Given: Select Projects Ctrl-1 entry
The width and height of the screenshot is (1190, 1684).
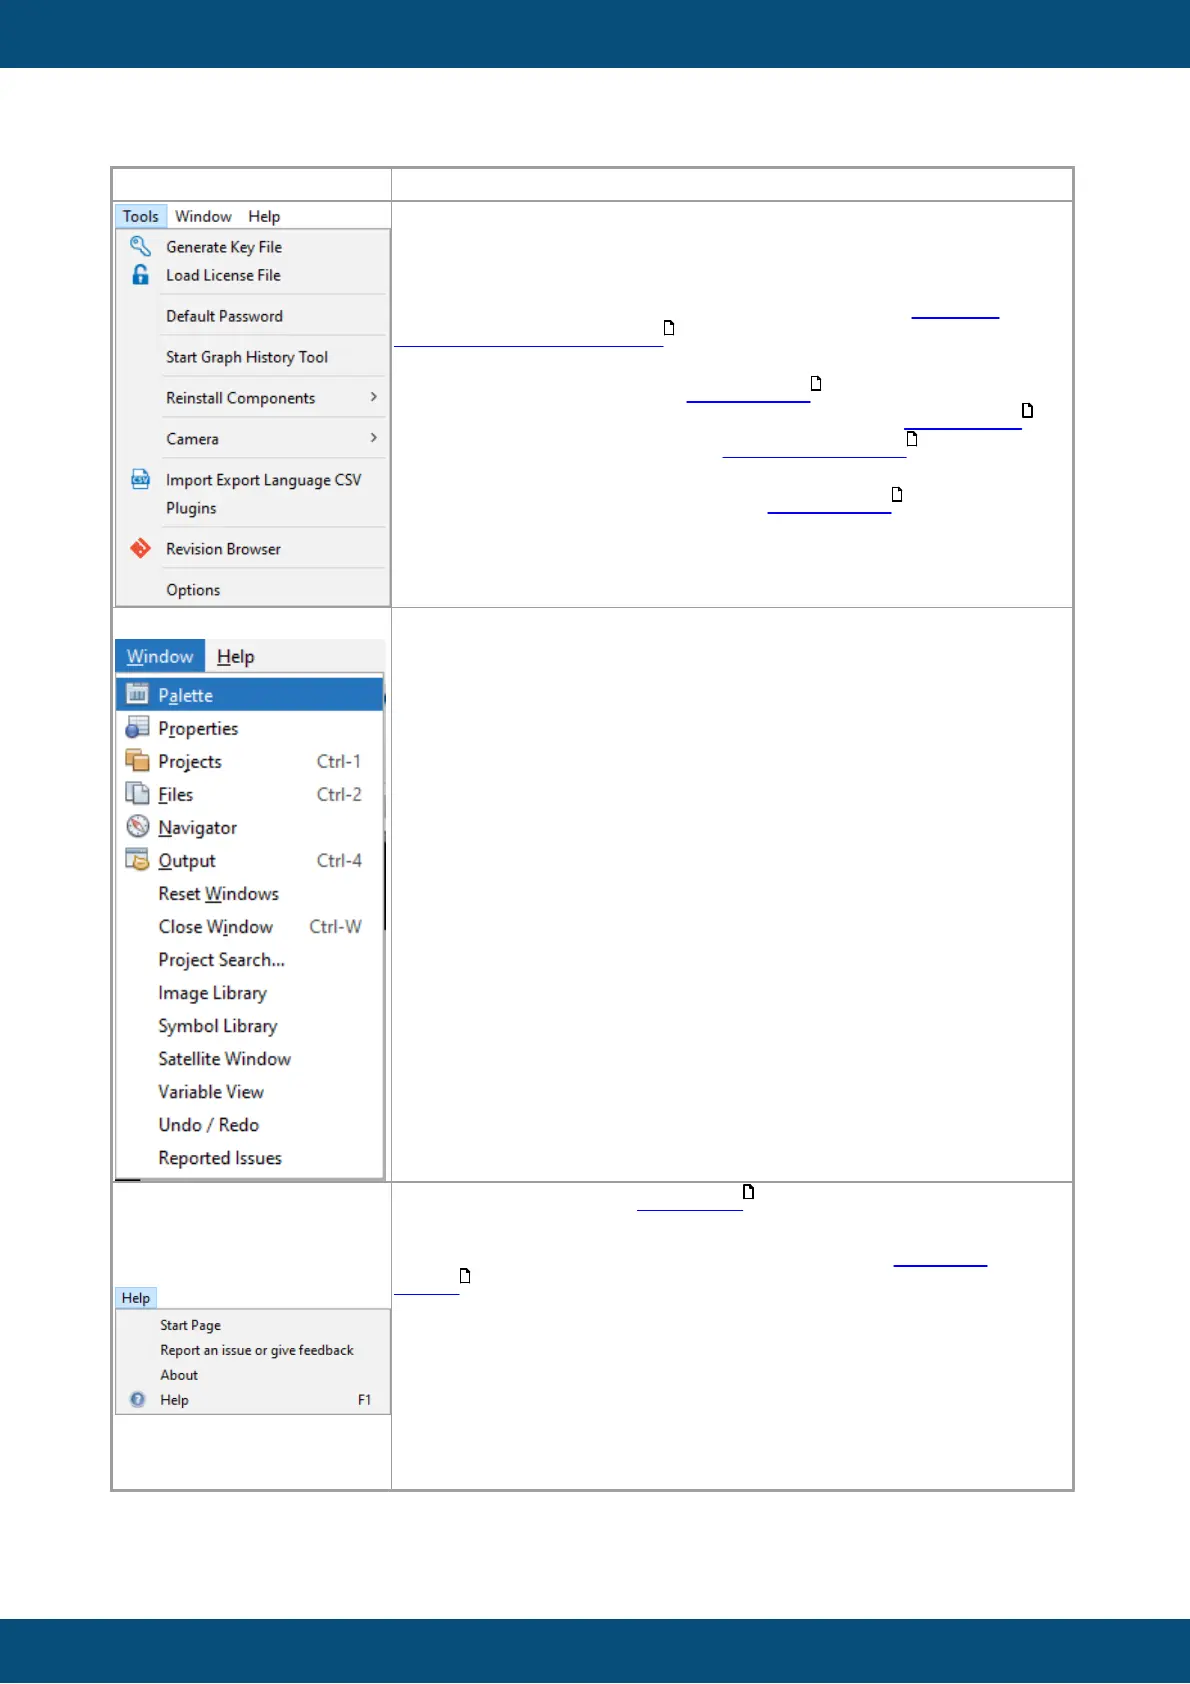Looking at the screenshot, I should click(x=250, y=761).
